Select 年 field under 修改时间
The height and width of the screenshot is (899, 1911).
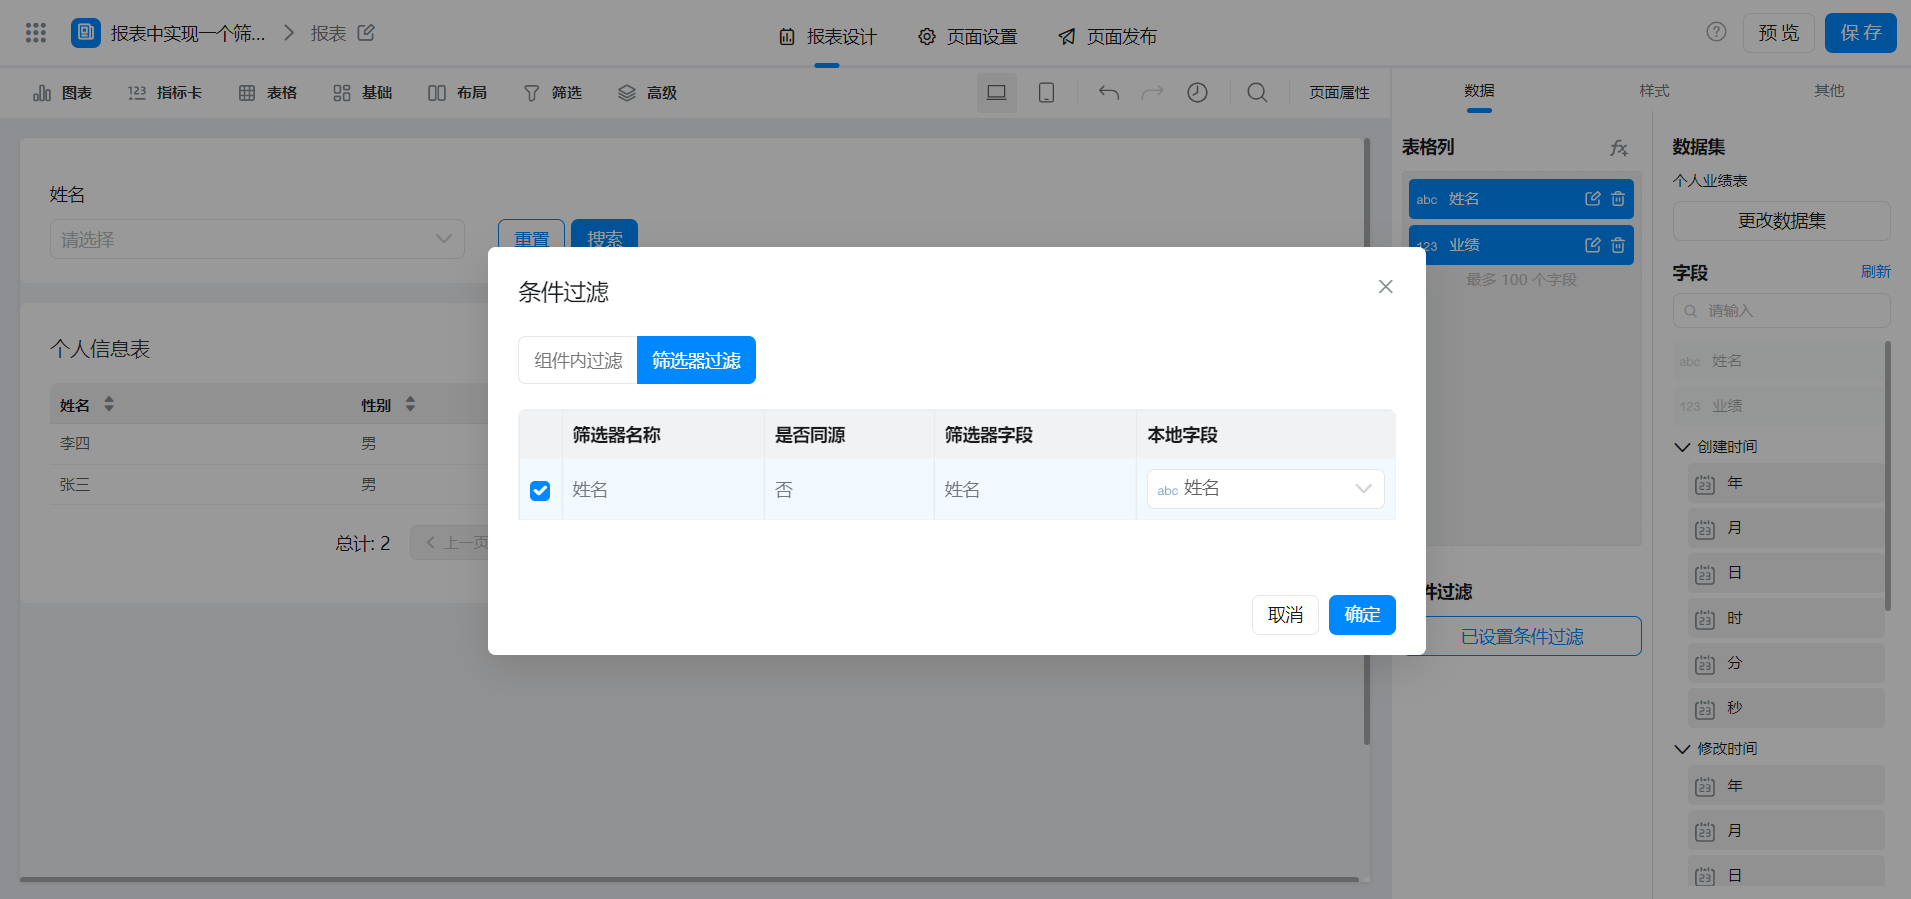[x=1786, y=786]
